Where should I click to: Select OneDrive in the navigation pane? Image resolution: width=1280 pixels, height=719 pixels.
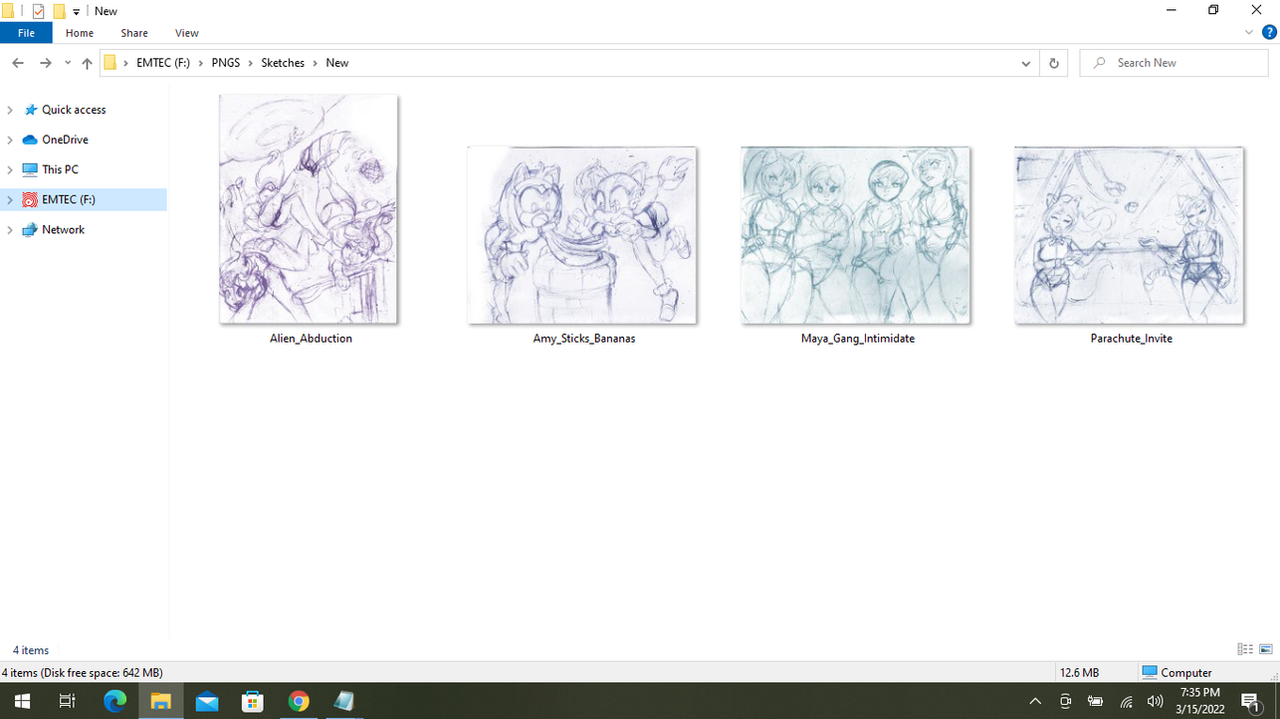point(65,140)
